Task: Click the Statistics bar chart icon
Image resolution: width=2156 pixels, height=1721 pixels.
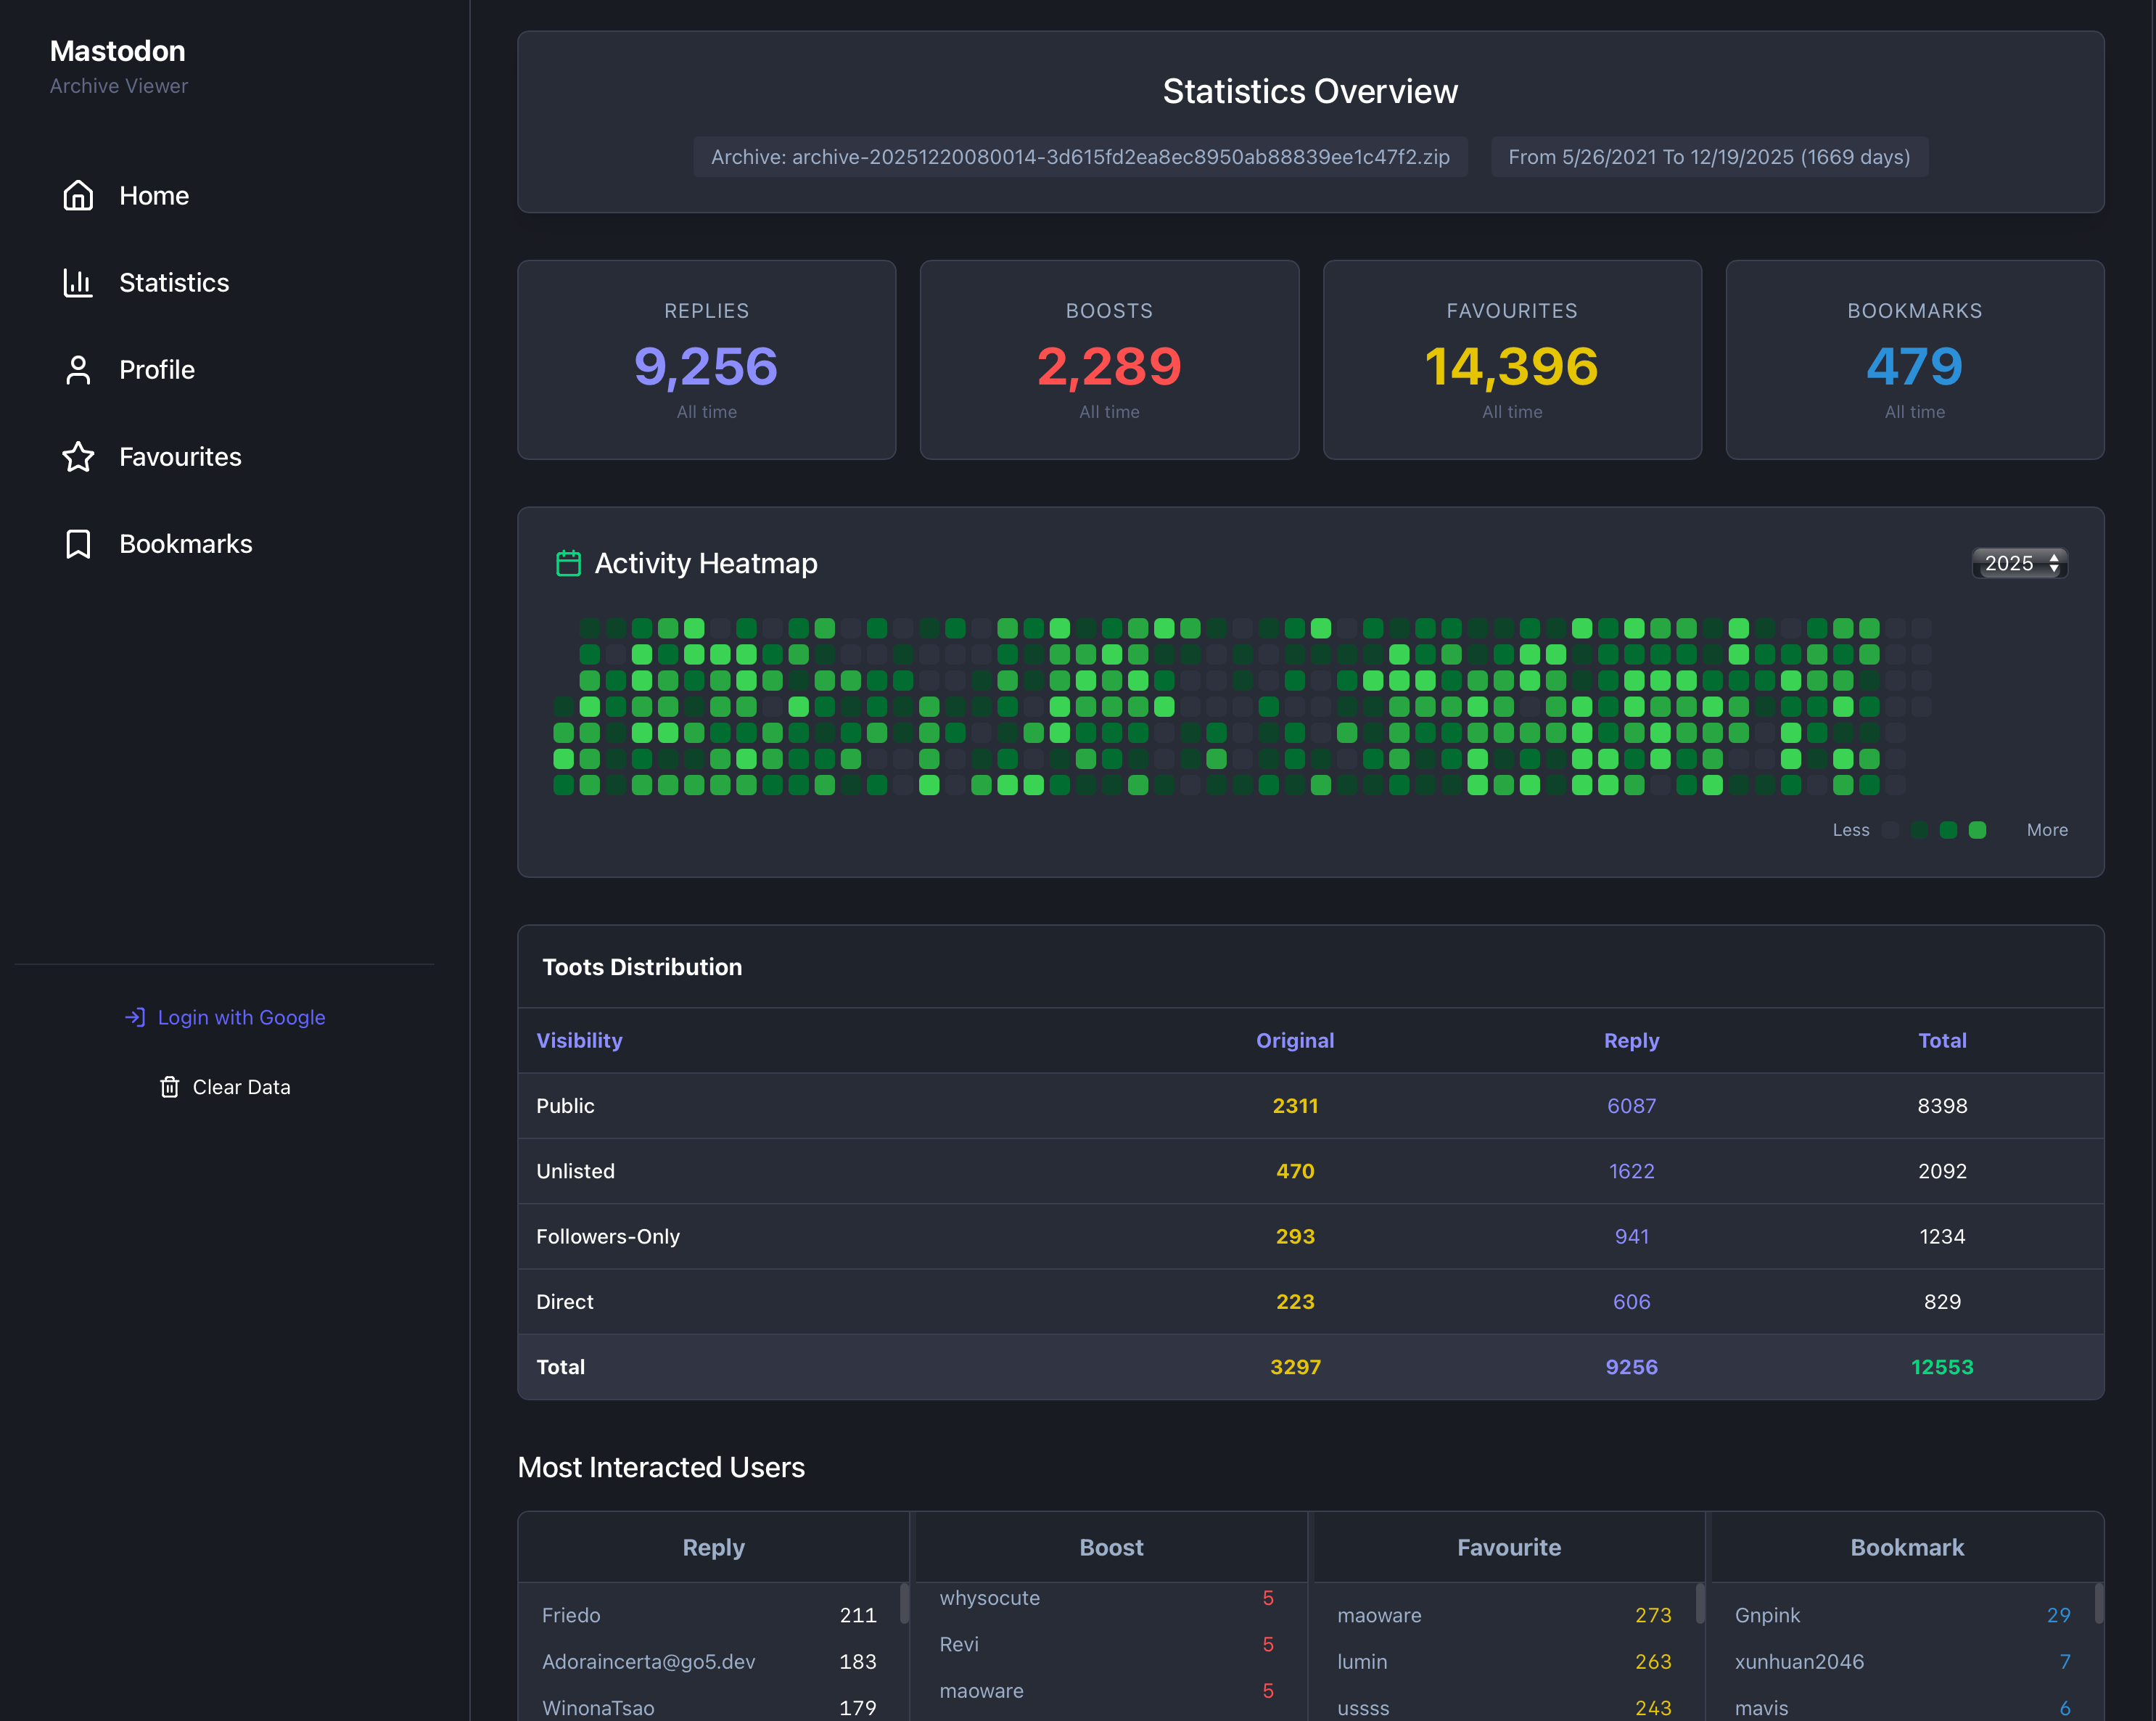Action: coord(78,283)
